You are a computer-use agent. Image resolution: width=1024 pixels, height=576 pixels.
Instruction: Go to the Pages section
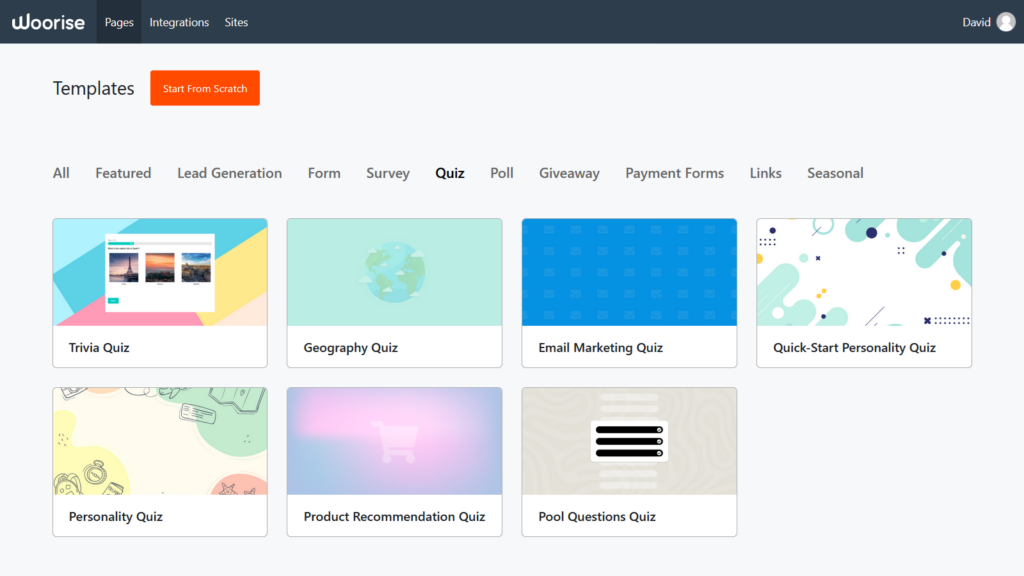[118, 21]
